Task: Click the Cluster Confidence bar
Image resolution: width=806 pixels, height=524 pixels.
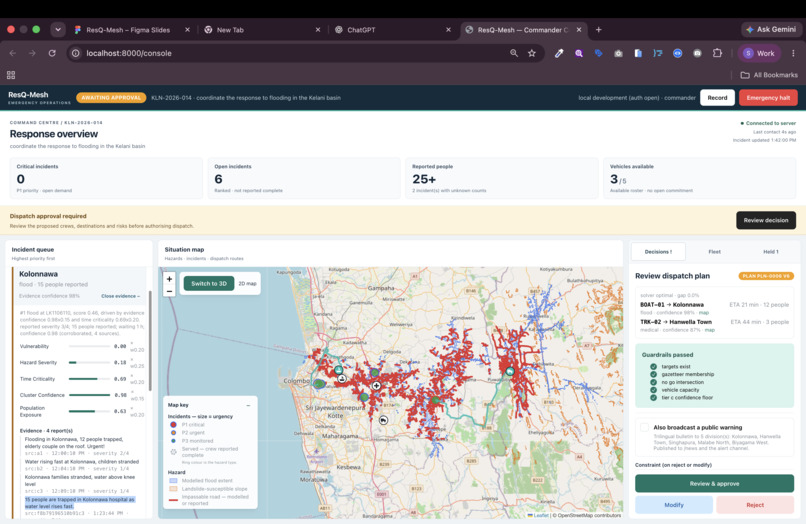Action: click(89, 395)
